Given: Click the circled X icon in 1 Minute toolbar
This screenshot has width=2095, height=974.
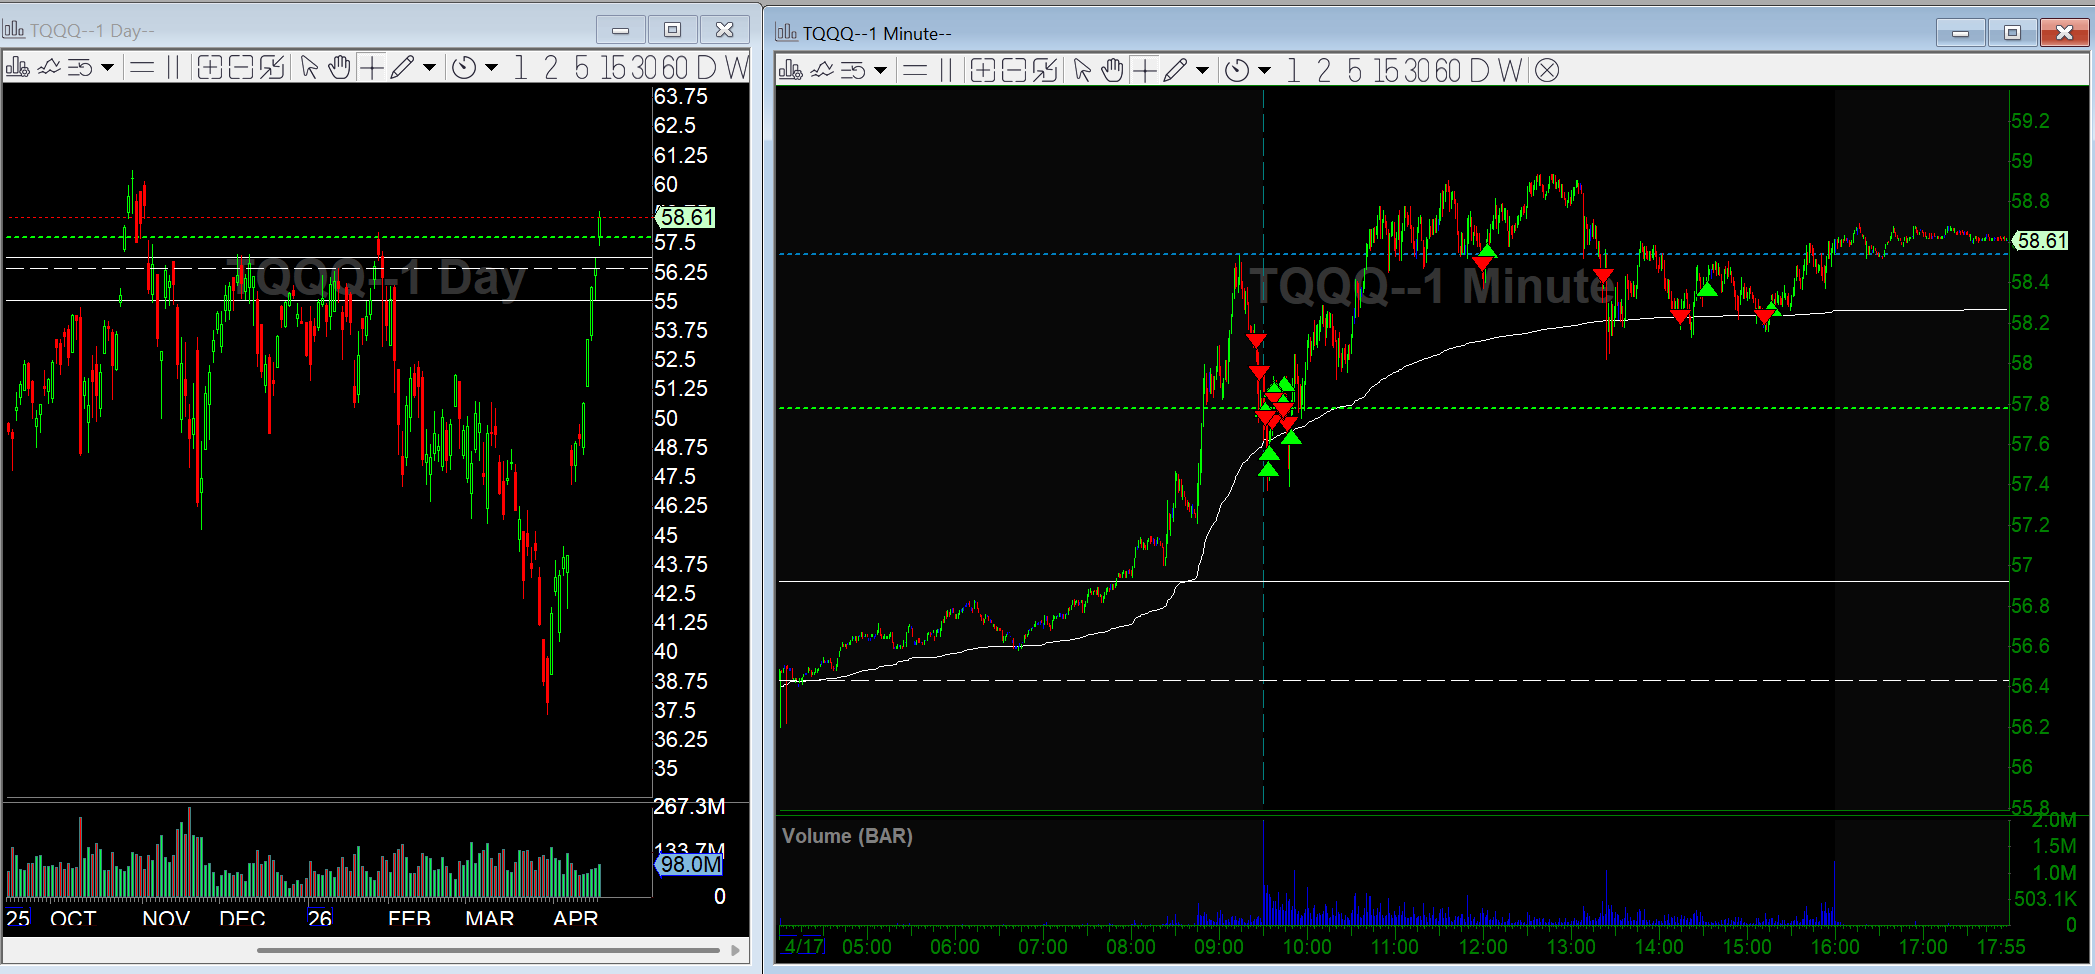Looking at the screenshot, I should [x=1547, y=70].
